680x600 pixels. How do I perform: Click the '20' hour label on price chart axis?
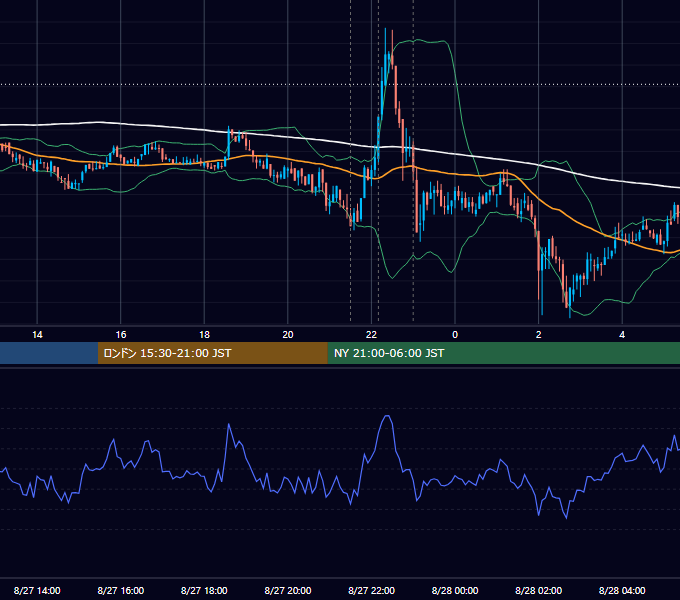point(288,335)
